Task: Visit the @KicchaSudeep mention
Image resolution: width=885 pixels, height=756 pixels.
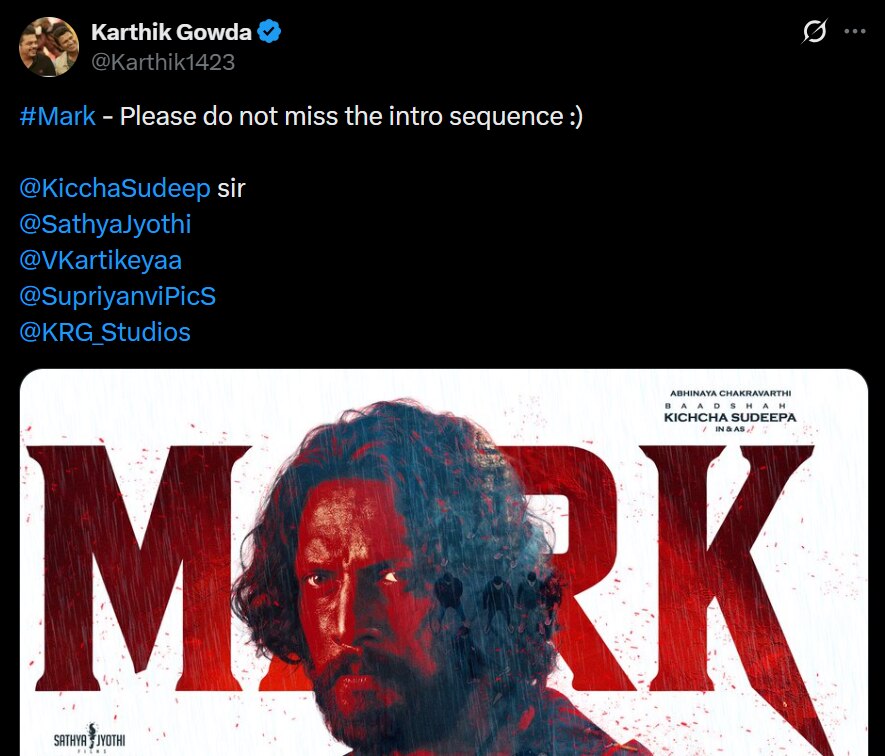Action: pos(115,188)
